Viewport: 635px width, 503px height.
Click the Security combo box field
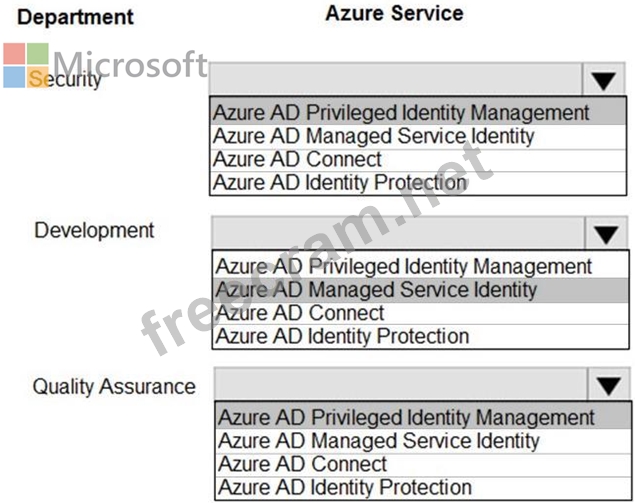[x=396, y=79]
